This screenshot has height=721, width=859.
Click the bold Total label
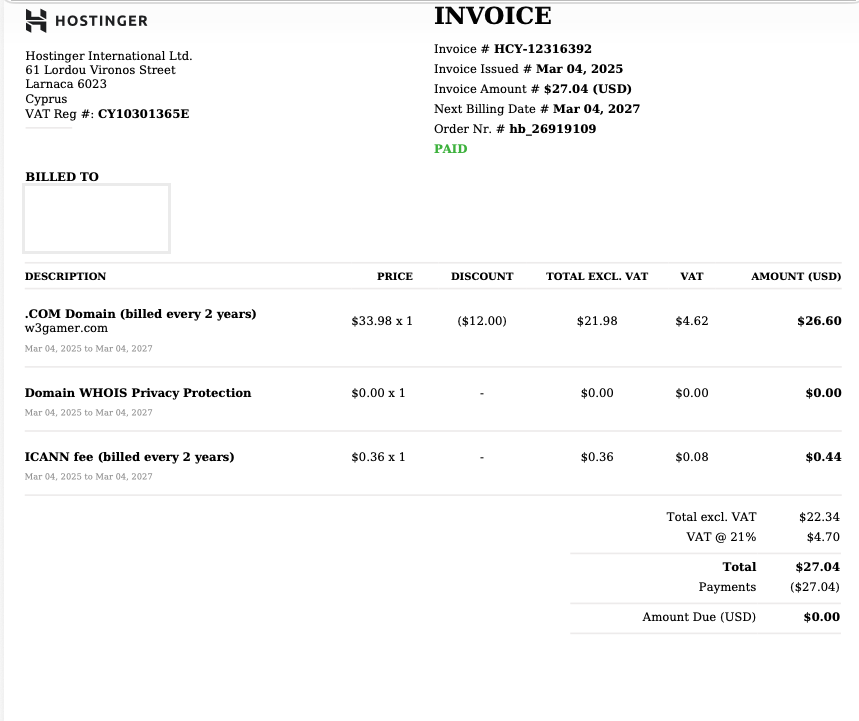[x=739, y=567]
